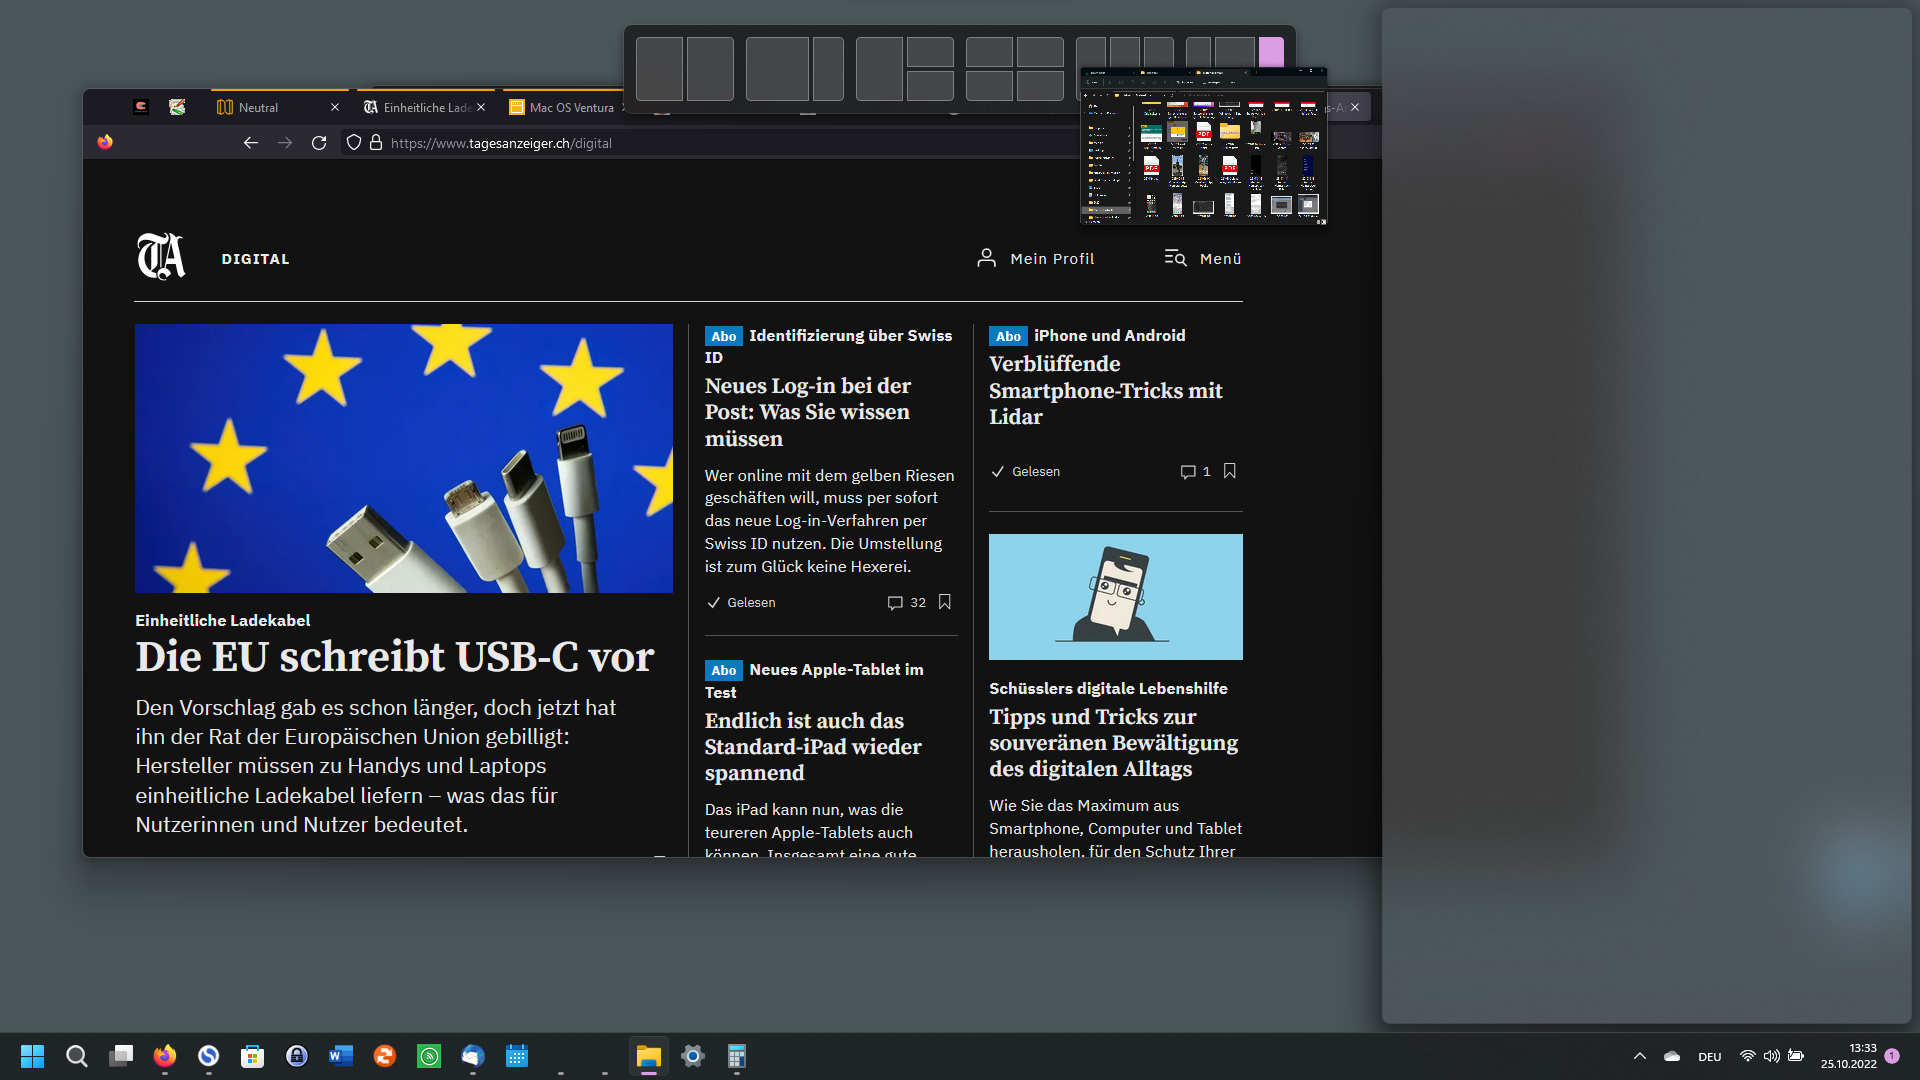Close the Neutral tab
The image size is (1920, 1080).
coord(334,107)
